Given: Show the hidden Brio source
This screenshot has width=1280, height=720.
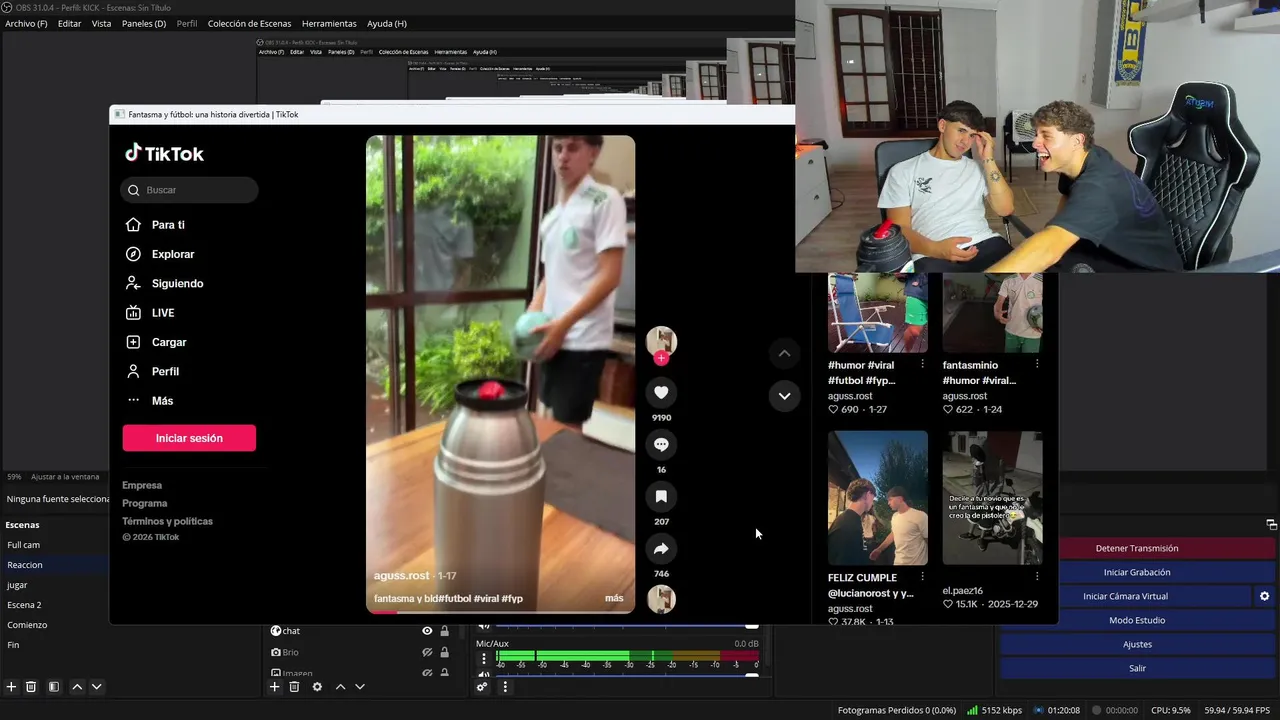Looking at the screenshot, I should 427,652.
